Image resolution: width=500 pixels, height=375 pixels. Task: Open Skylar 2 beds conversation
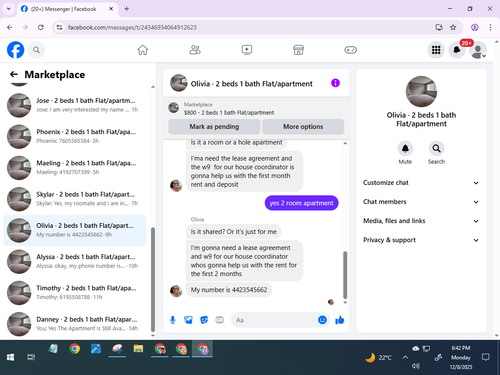tap(75, 199)
